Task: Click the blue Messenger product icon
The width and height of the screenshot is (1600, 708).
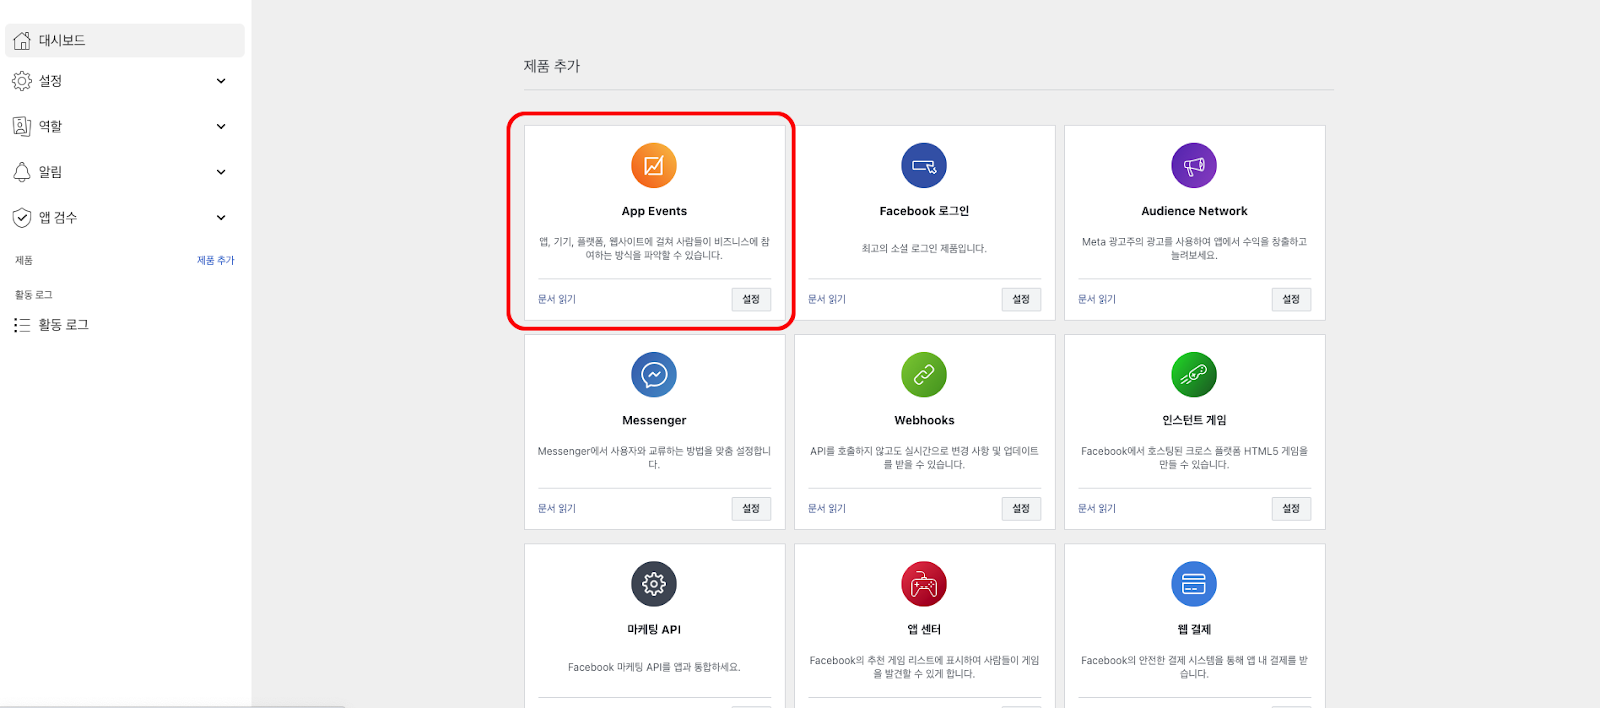Action: [x=654, y=375]
